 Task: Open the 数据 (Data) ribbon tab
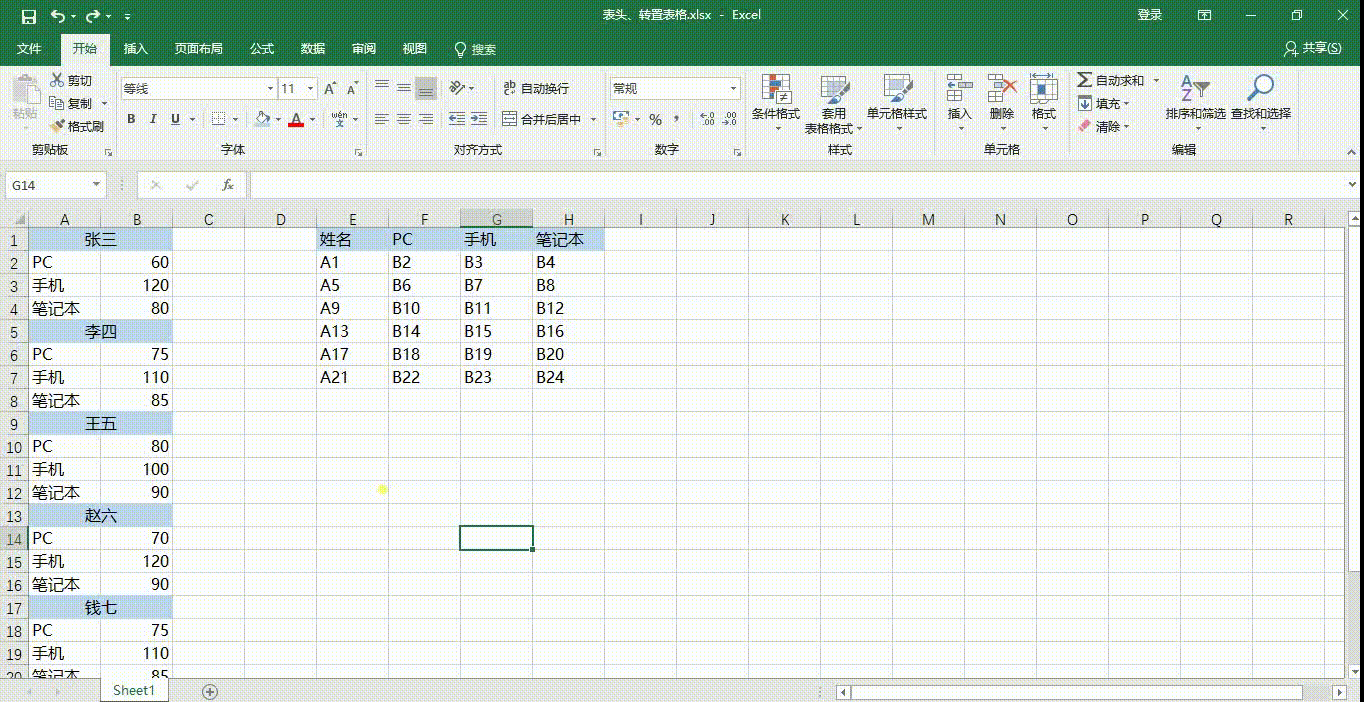[x=313, y=49]
